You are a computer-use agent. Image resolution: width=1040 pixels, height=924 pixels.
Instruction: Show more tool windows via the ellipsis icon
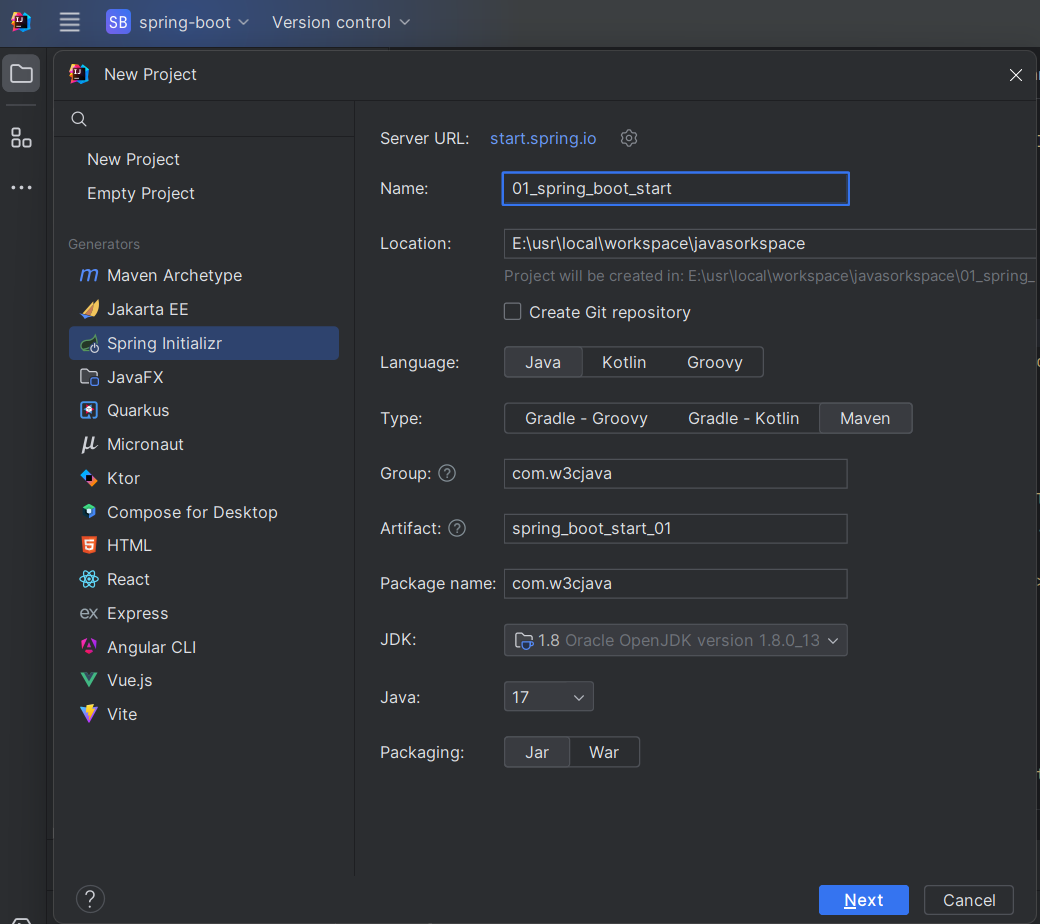(x=21, y=188)
